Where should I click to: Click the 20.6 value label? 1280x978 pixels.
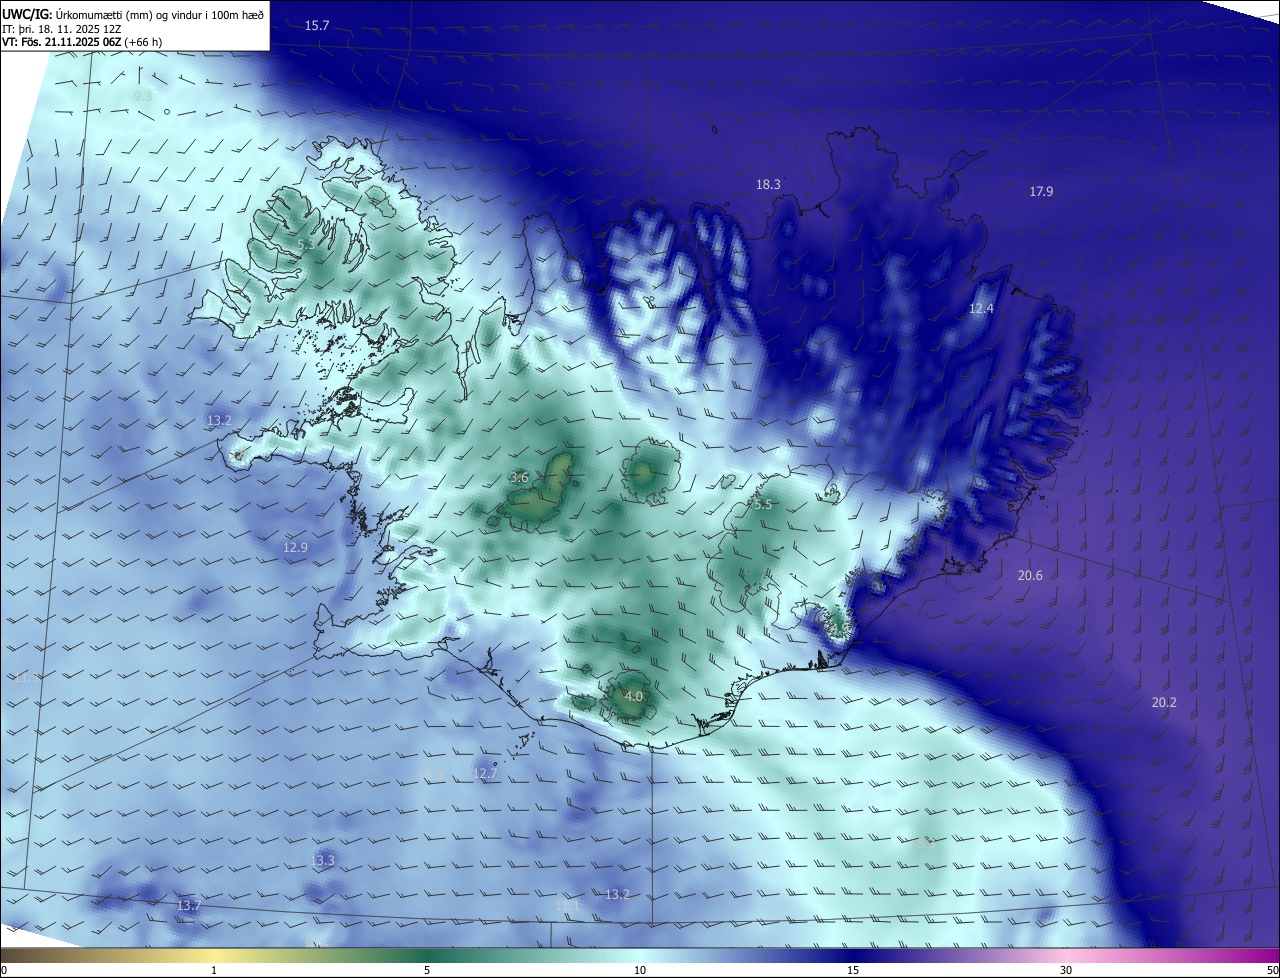pyautogui.click(x=1030, y=575)
